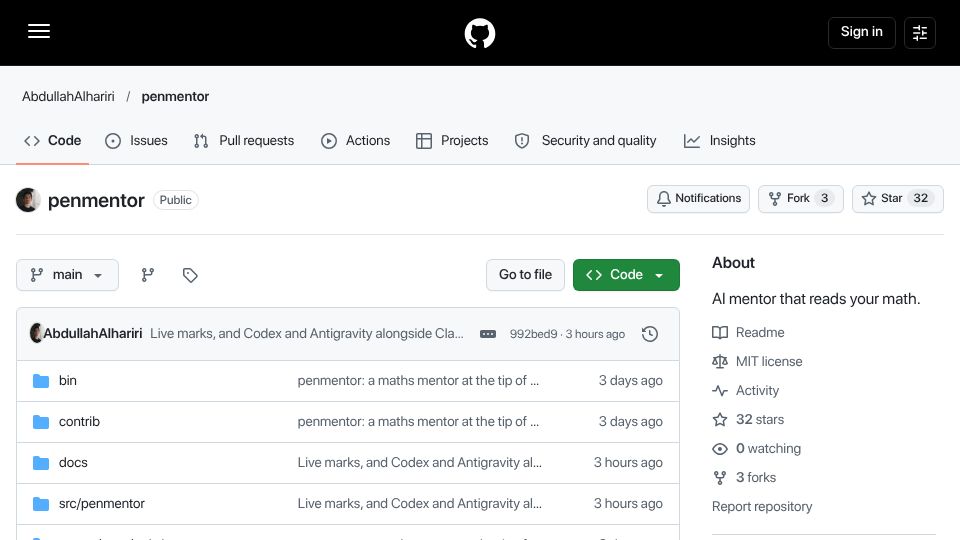Click the Notifications bell button

(698, 199)
